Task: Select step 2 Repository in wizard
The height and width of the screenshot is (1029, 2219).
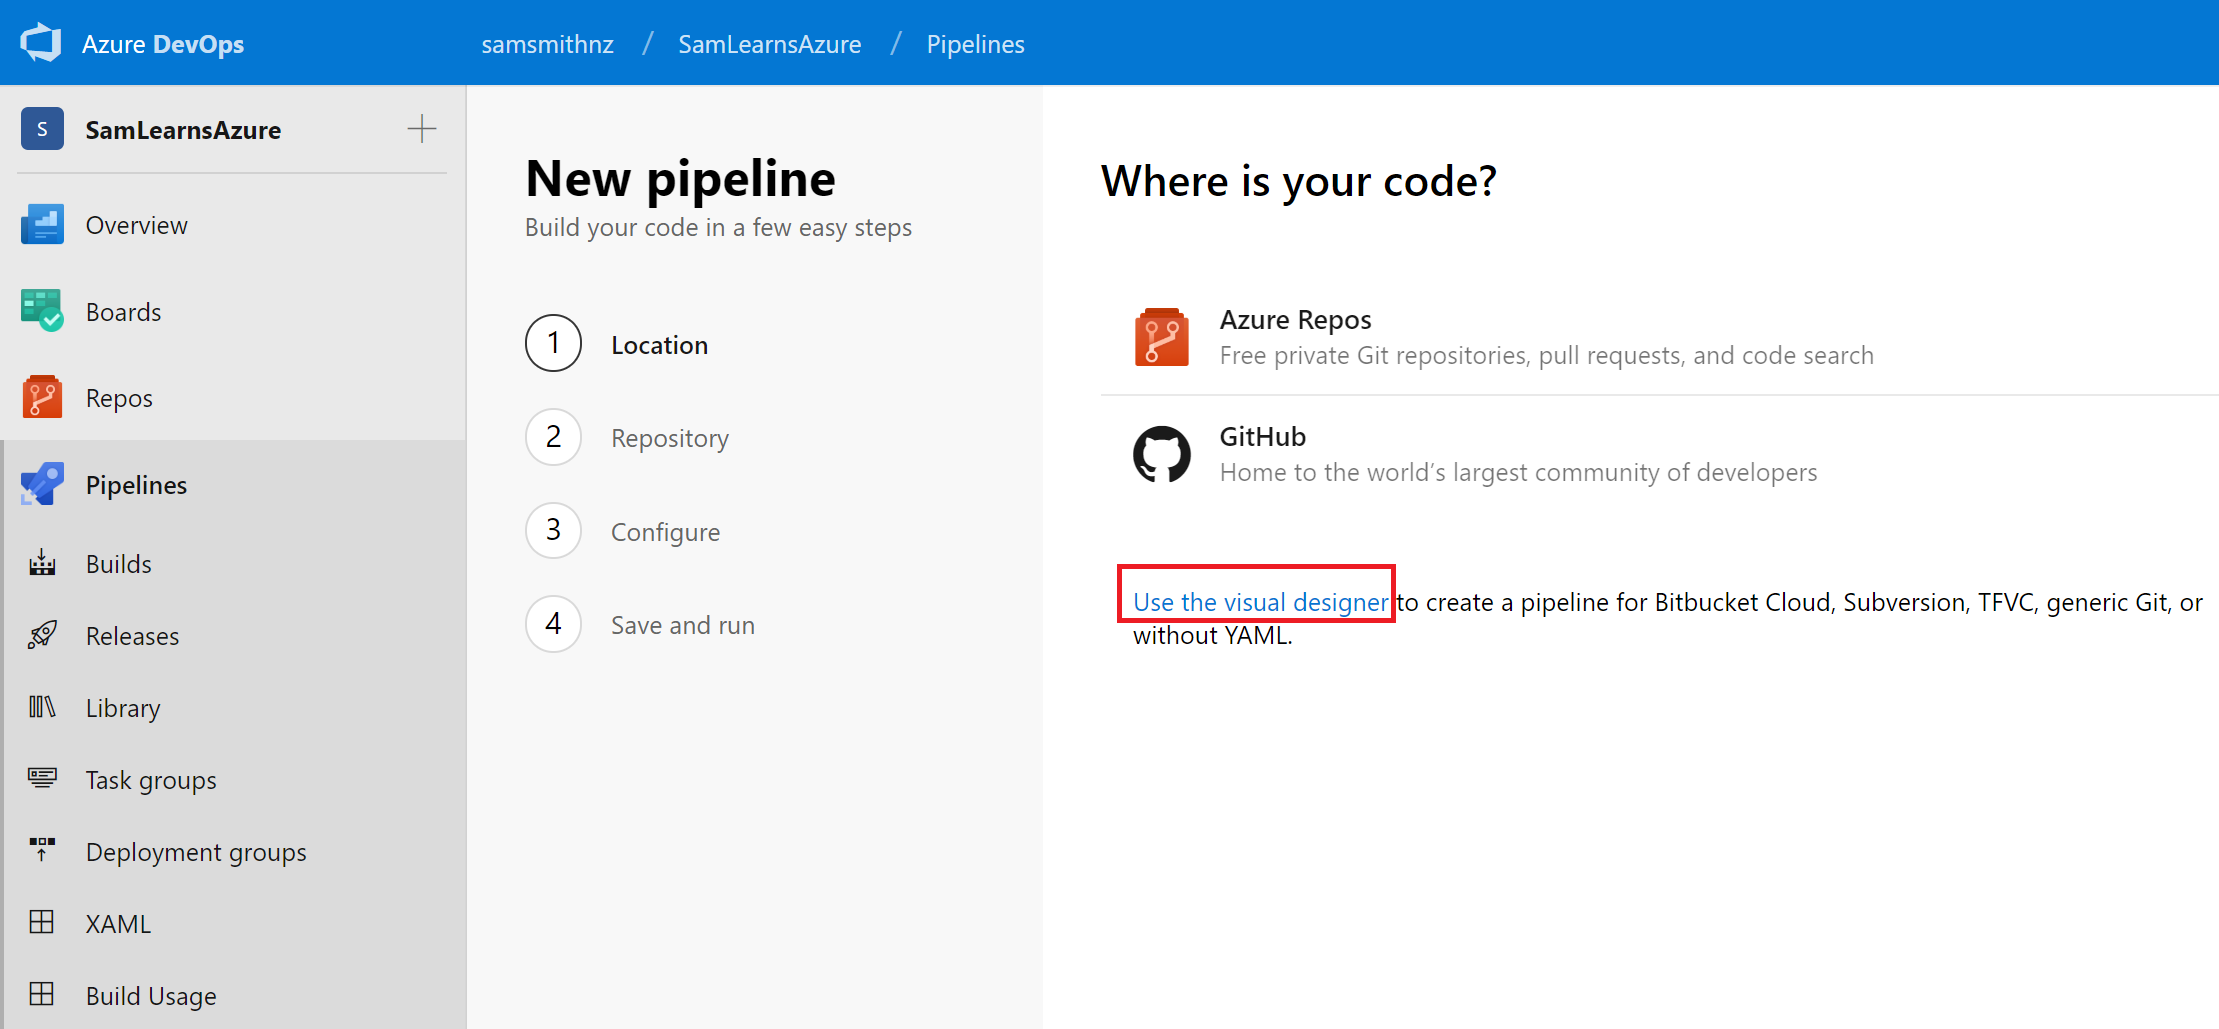Action: (669, 438)
